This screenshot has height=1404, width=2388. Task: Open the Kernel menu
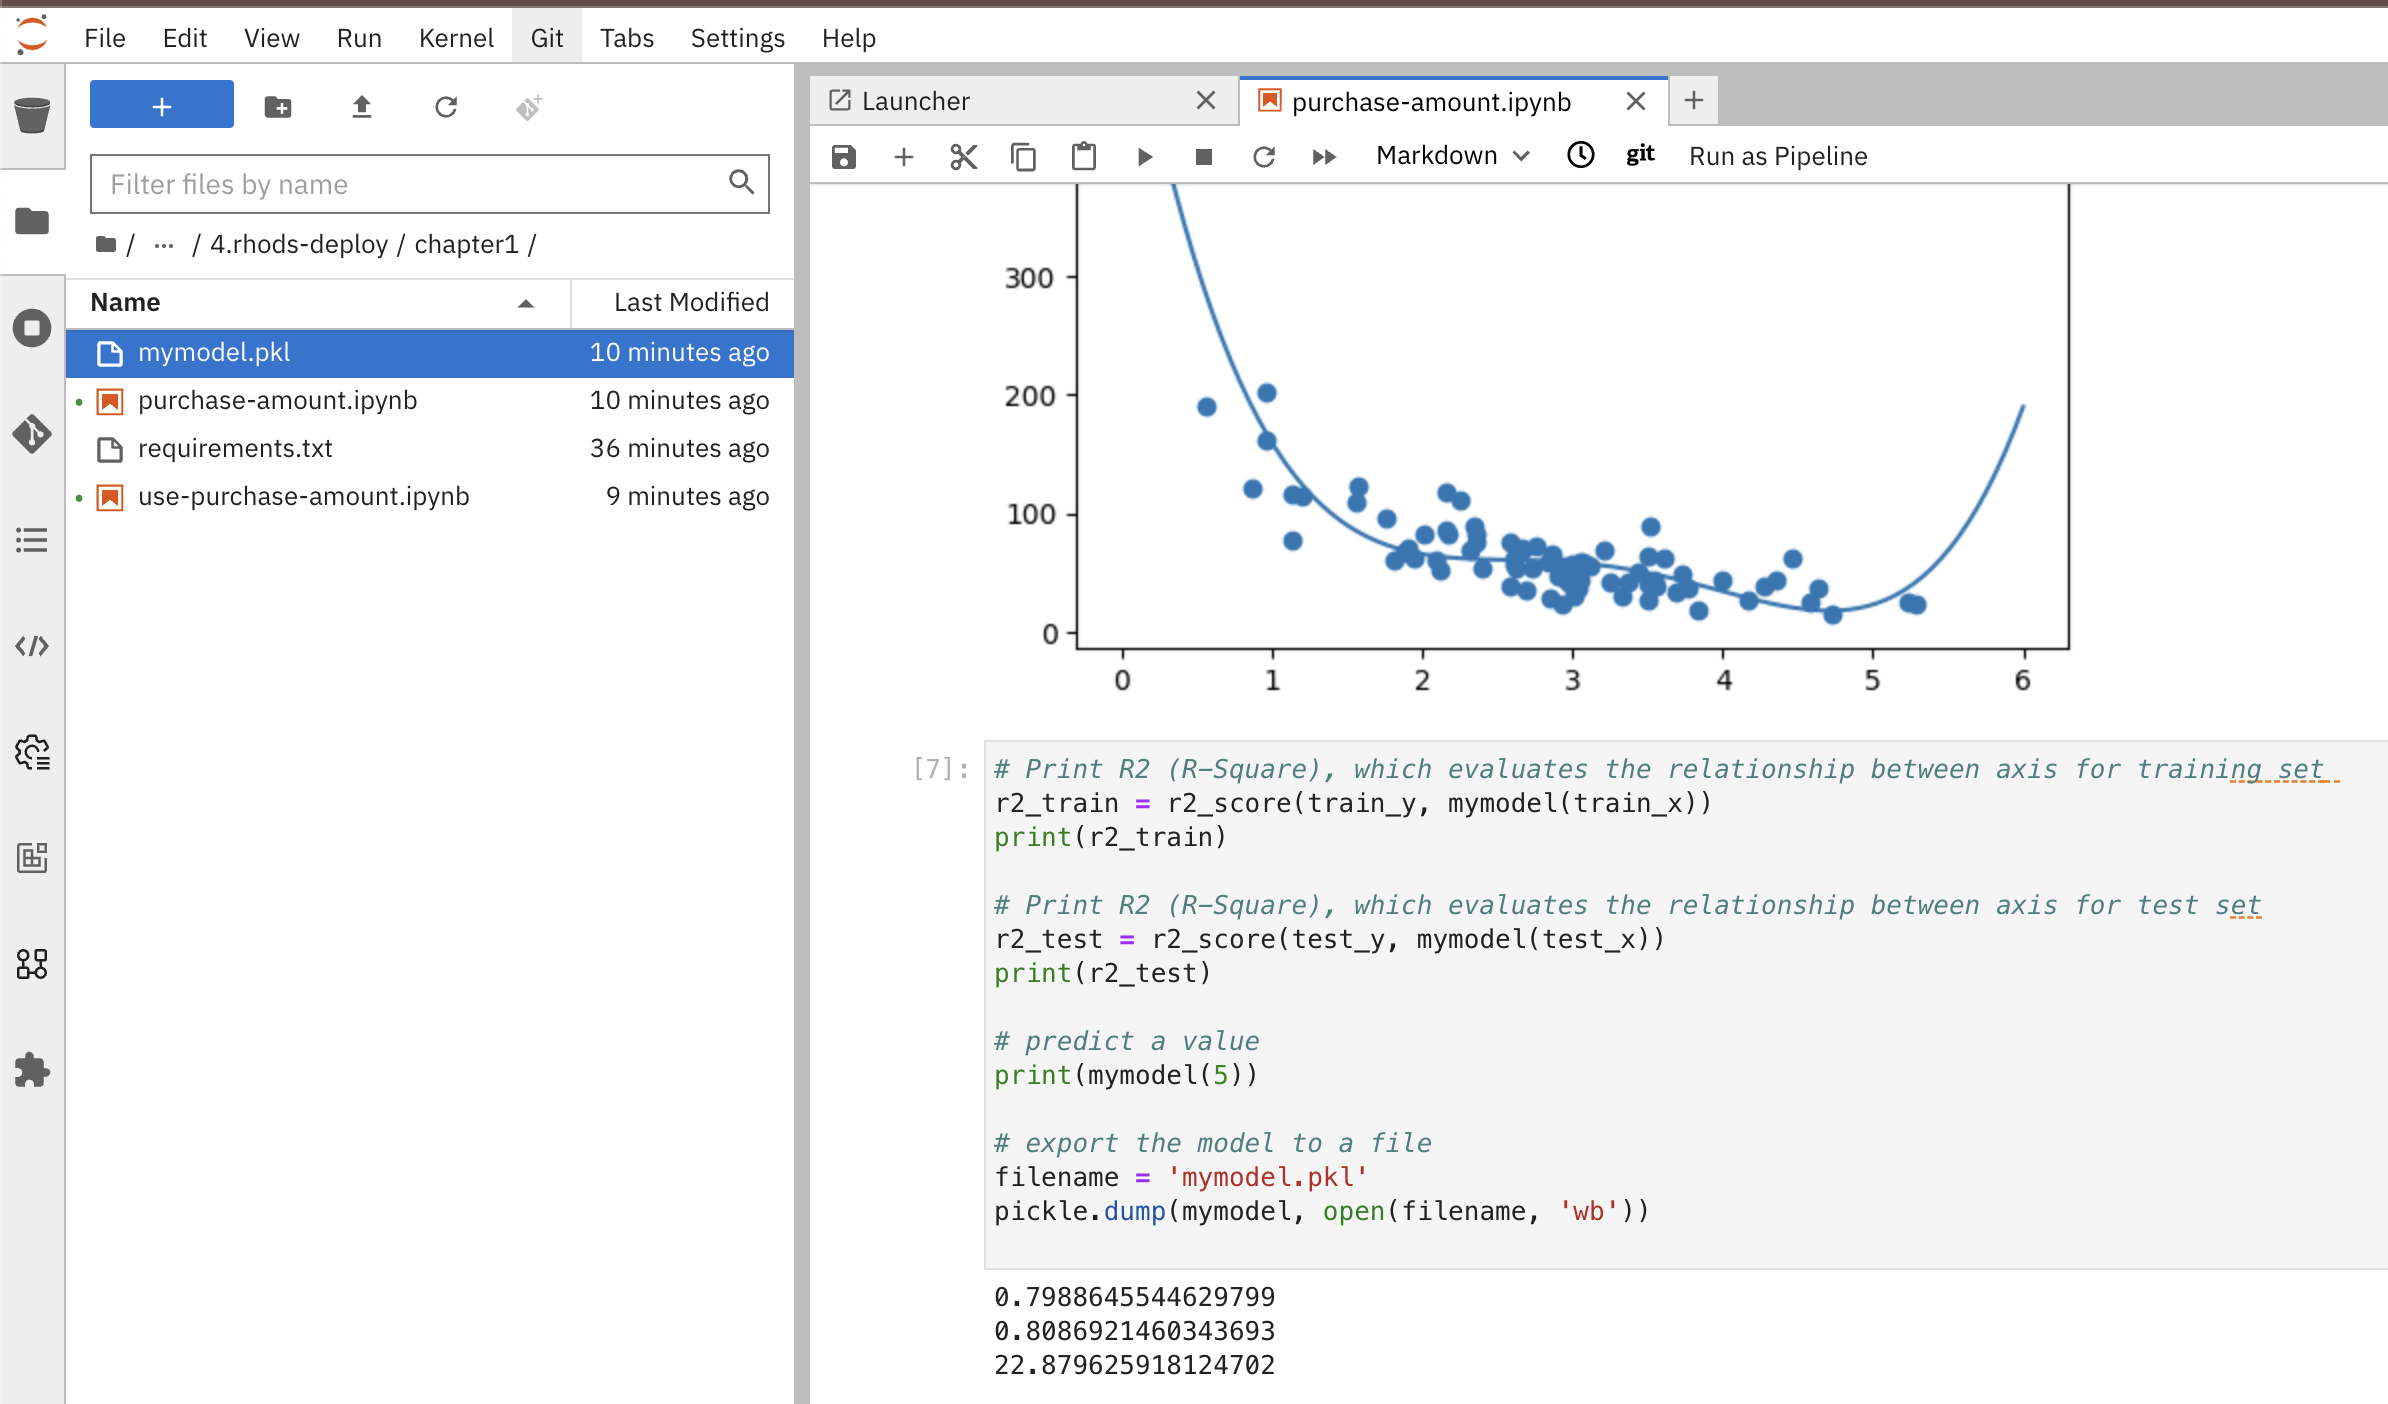coord(456,38)
